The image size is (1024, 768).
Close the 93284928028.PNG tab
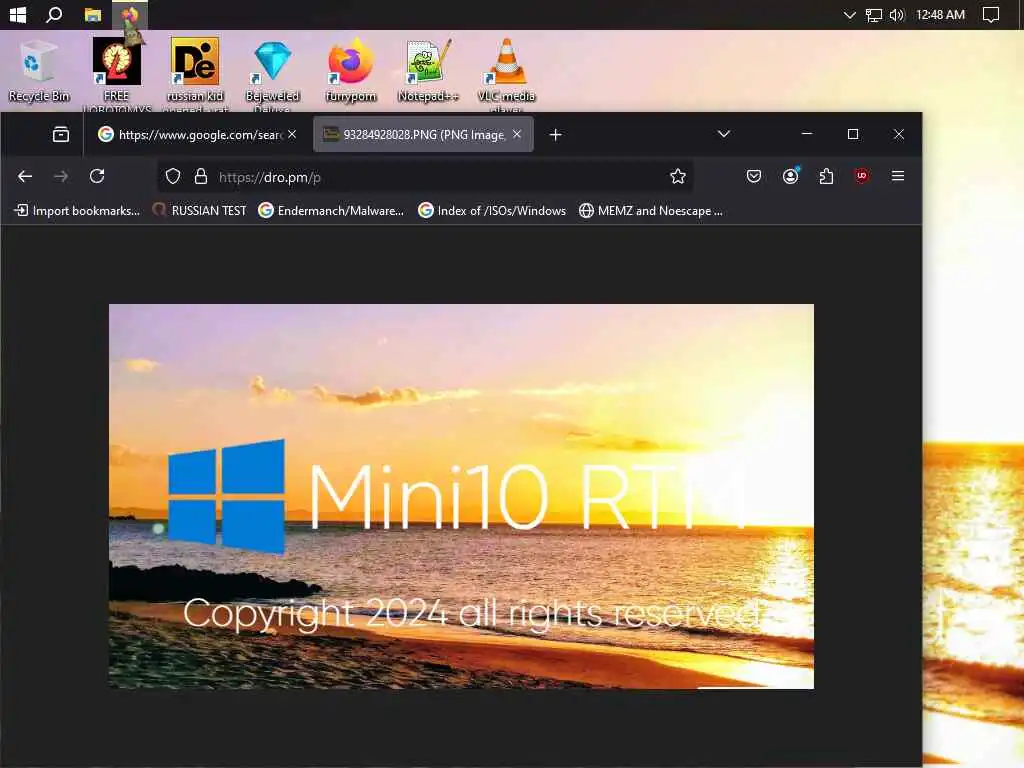(x=517, y=134)
